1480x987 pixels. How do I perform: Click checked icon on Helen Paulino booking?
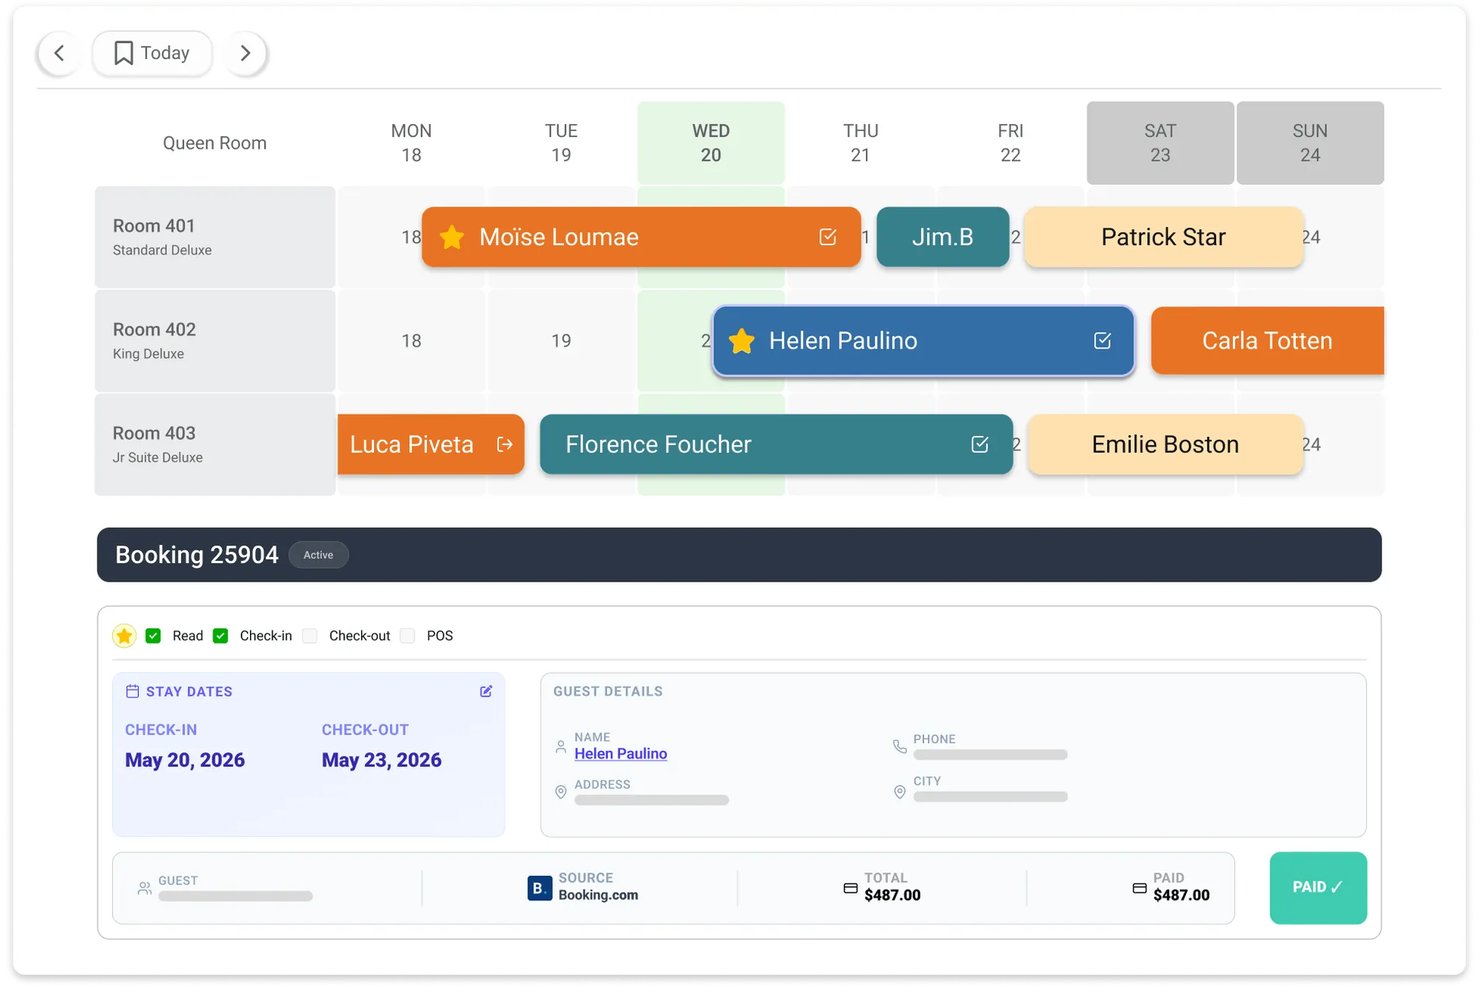[1103, 341]
